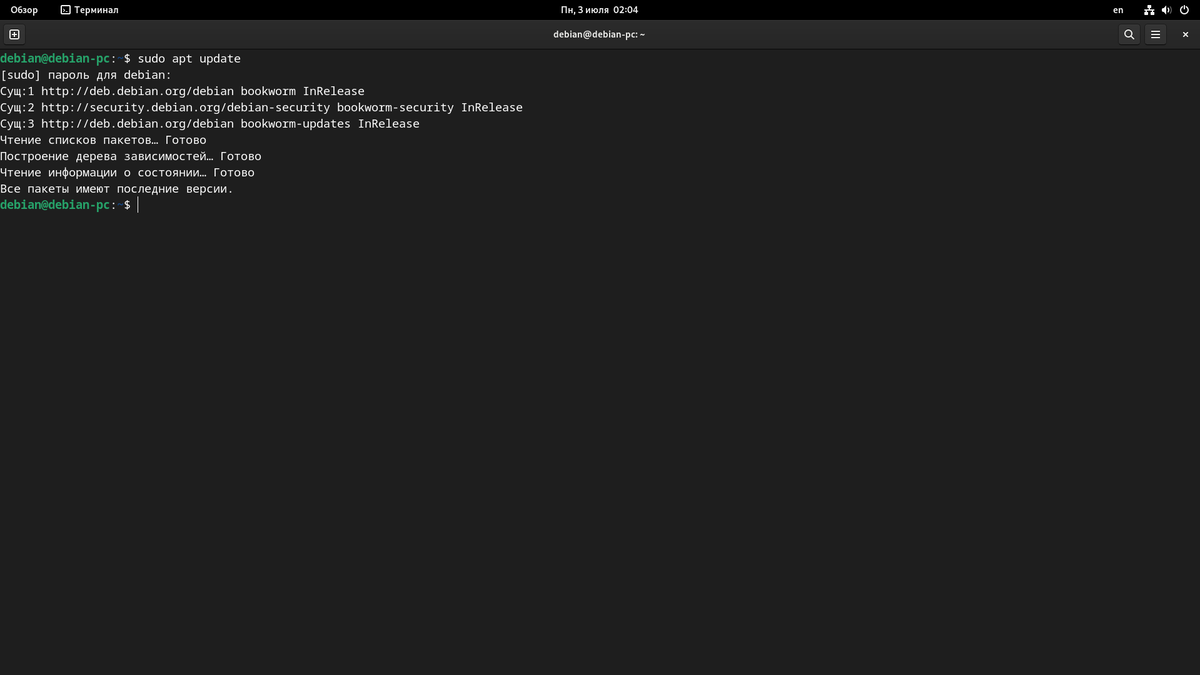
Task: Select the Сущ:1 deb.debian.org bookworm InRelease line
Action: pos(182,91)
